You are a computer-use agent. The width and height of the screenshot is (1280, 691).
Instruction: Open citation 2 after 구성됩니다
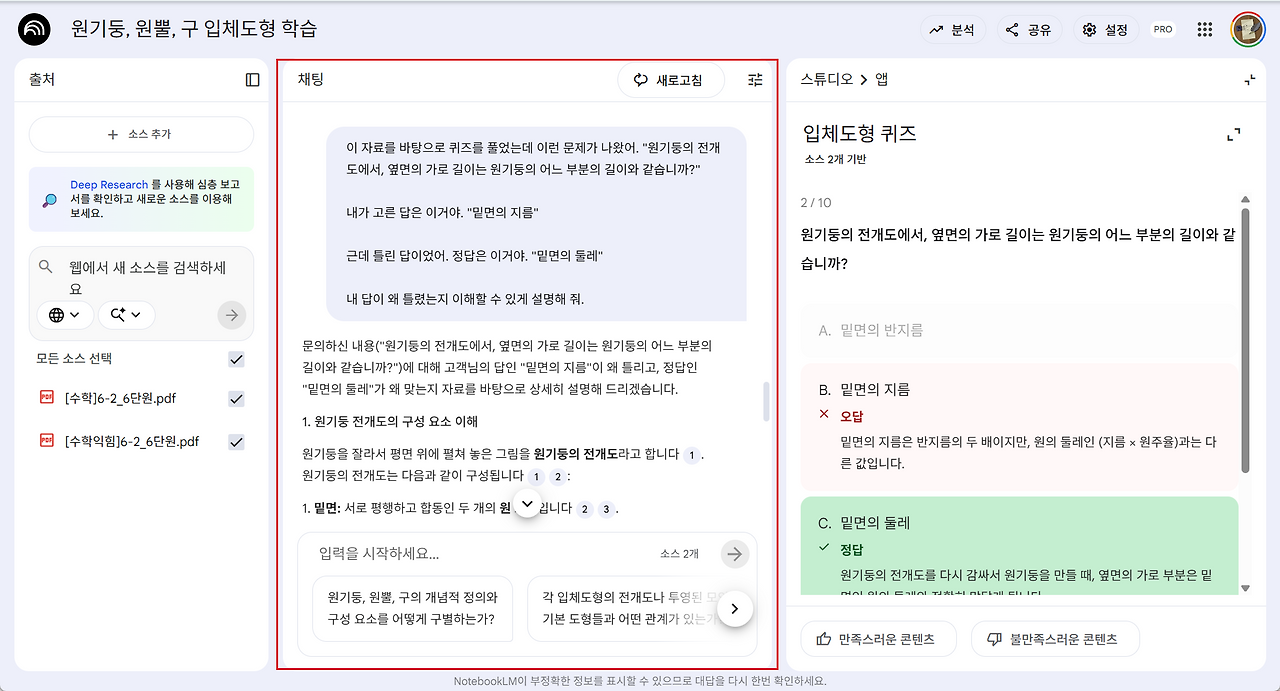tap(559, 477)
